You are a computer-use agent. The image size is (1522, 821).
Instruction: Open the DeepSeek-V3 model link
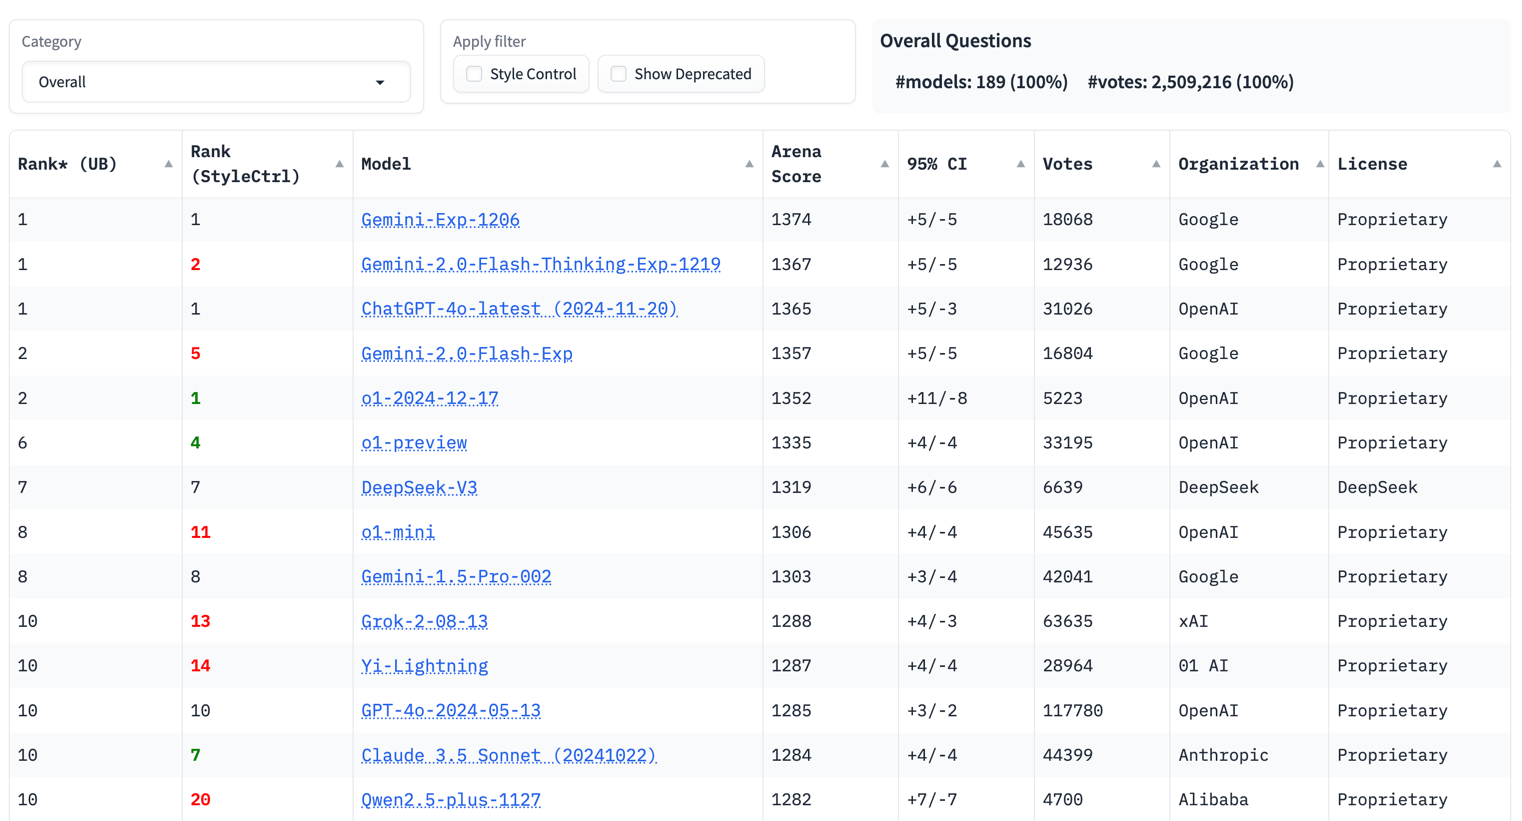coord(419,488)
